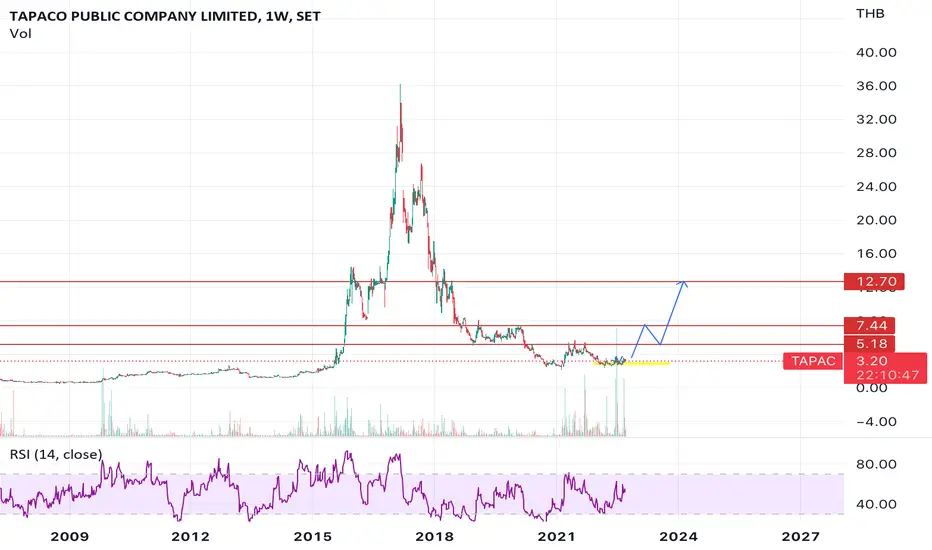Select the 12.70 price level label
This screenshot has width=932, height=550.
[874, 281]
